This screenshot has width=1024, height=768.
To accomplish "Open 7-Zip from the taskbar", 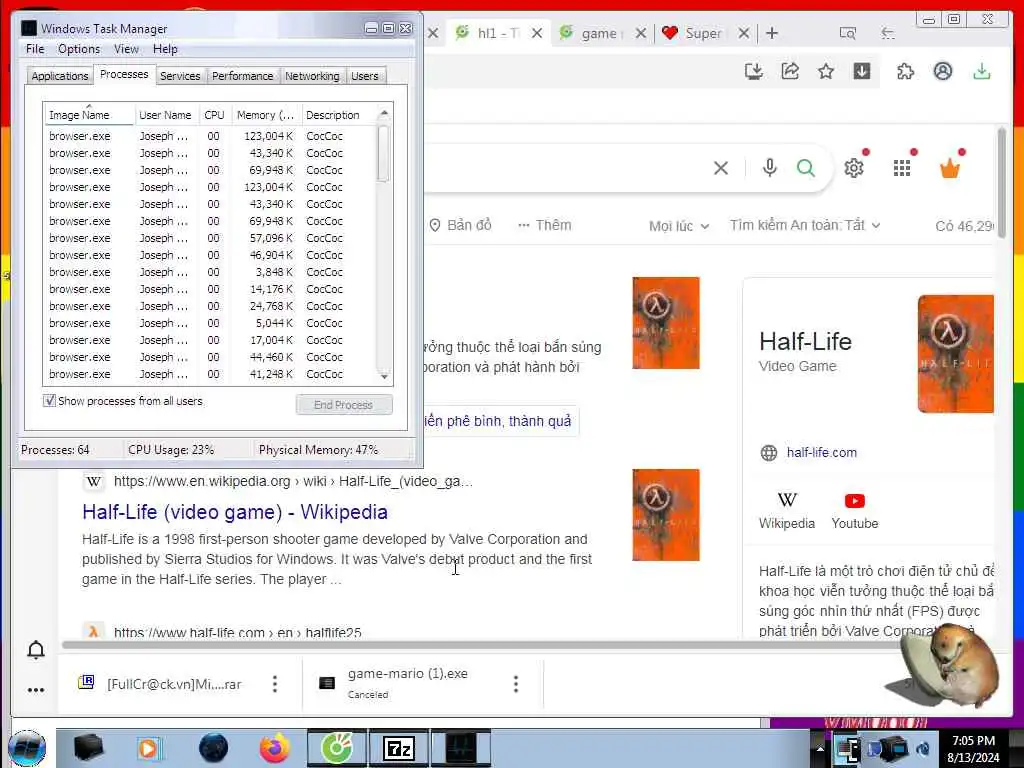I will tap(399, 748).
